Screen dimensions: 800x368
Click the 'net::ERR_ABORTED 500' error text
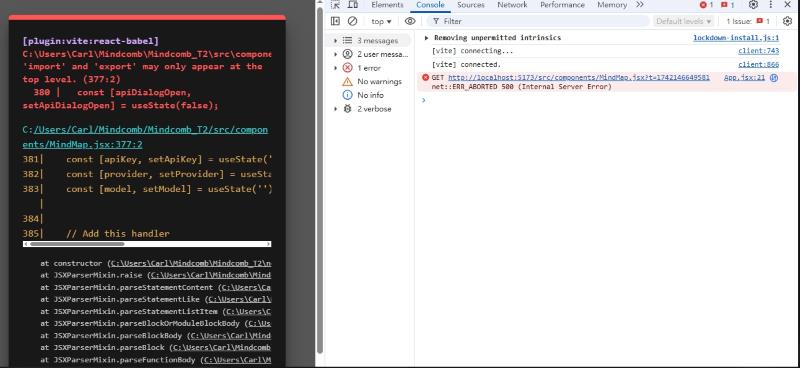[521, 87]
